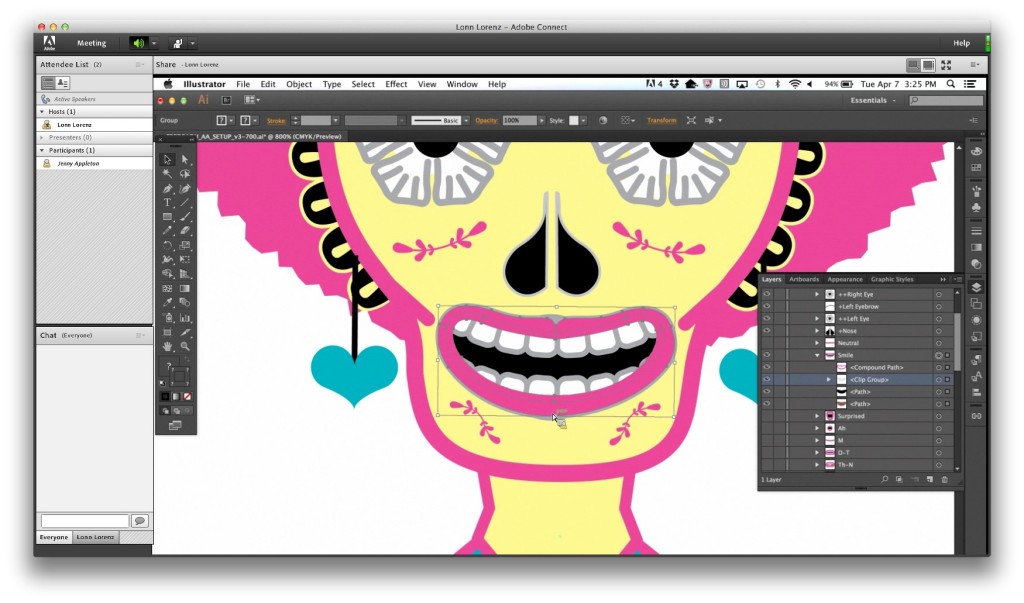Click the Delete Selection trash icon in Layers
The height and width of the screenshot is (603, 1024).
[944, 480]
